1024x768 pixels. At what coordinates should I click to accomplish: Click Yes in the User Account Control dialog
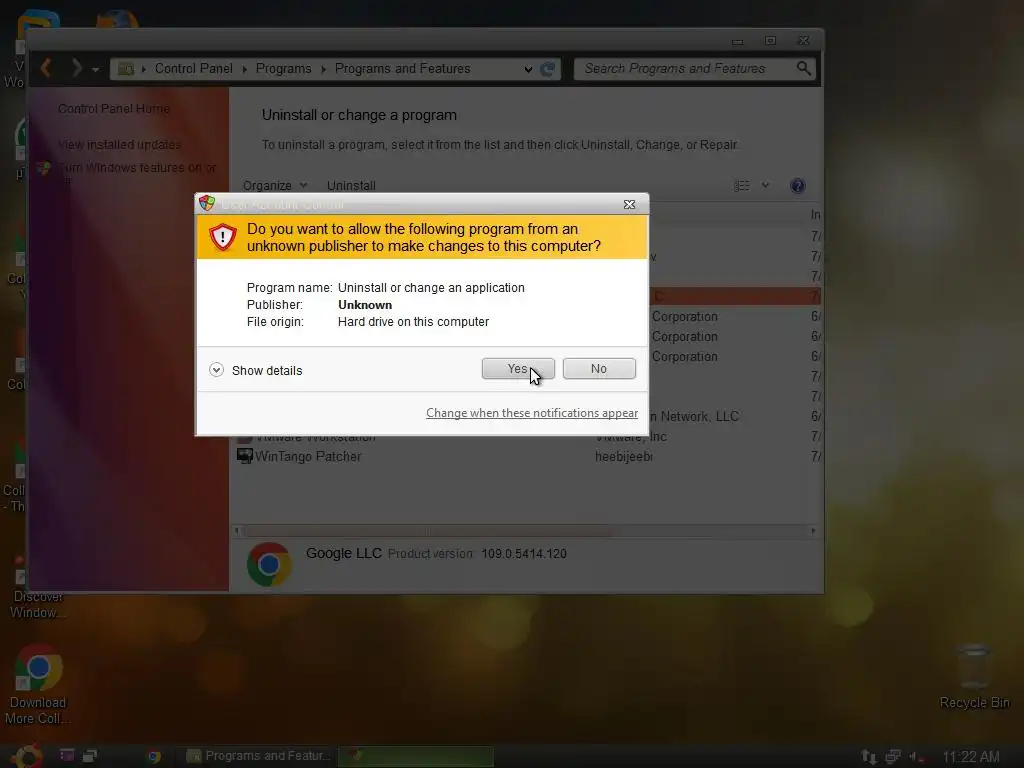point(518,369)
